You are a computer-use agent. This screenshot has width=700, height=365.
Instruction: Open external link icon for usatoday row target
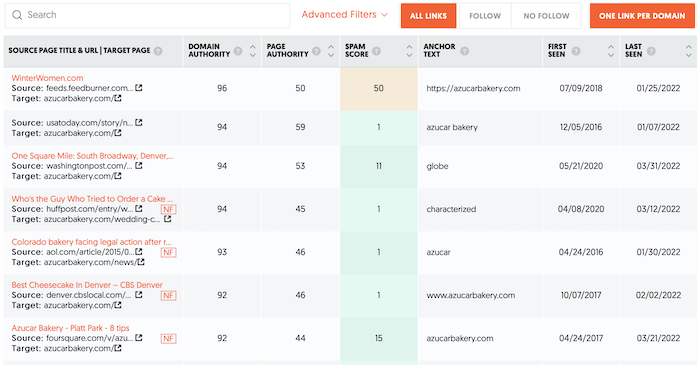tap(118, 133)
